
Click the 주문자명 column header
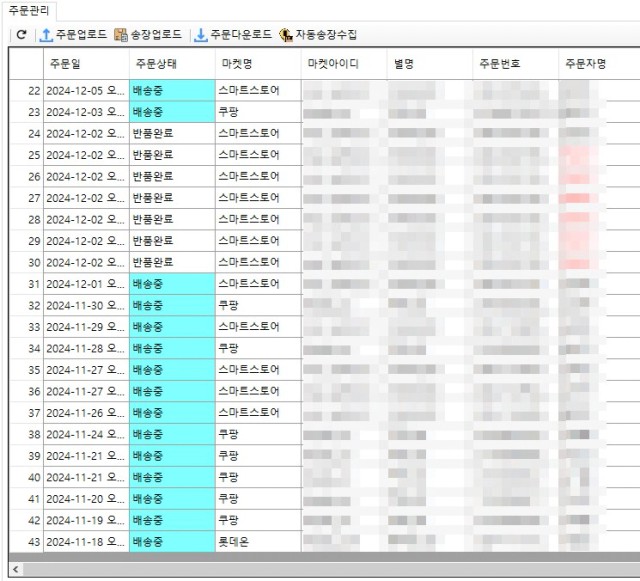point(585,63)
